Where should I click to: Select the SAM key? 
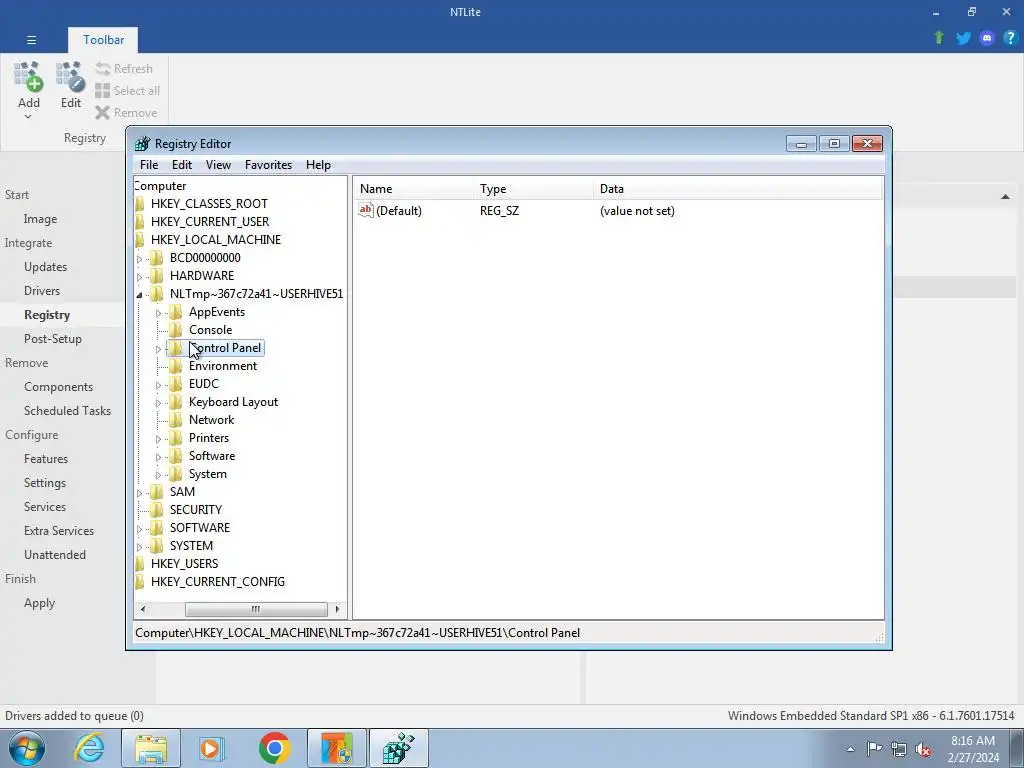tap(182, 492)
